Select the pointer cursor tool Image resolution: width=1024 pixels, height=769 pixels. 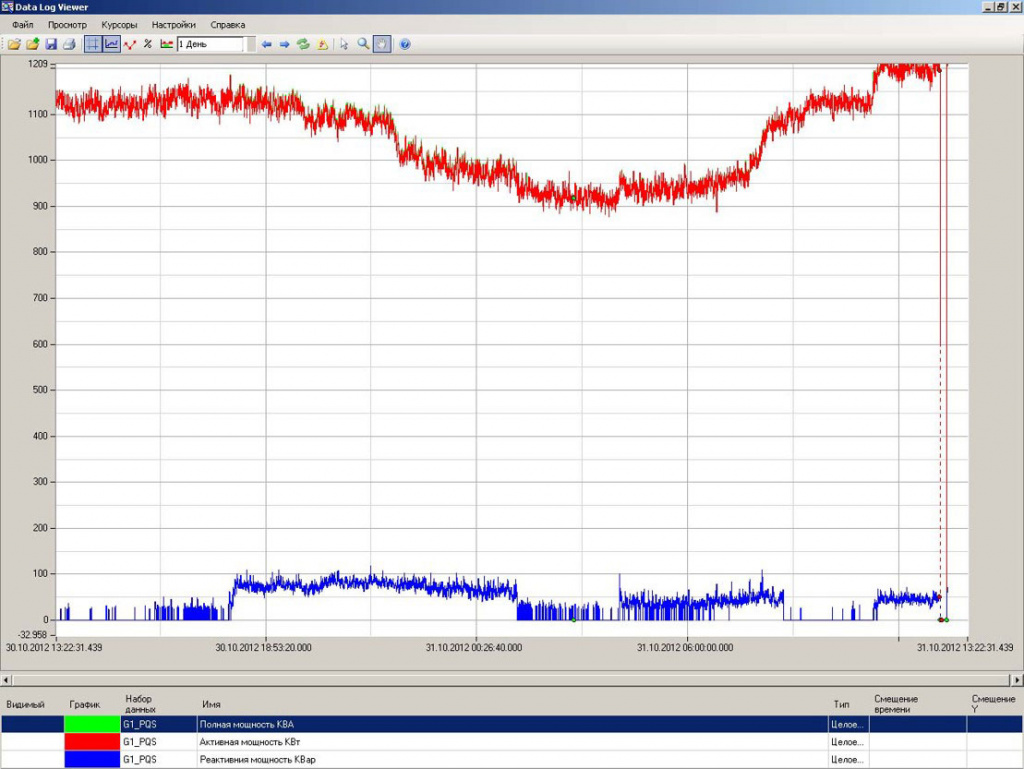pos(344,44)
